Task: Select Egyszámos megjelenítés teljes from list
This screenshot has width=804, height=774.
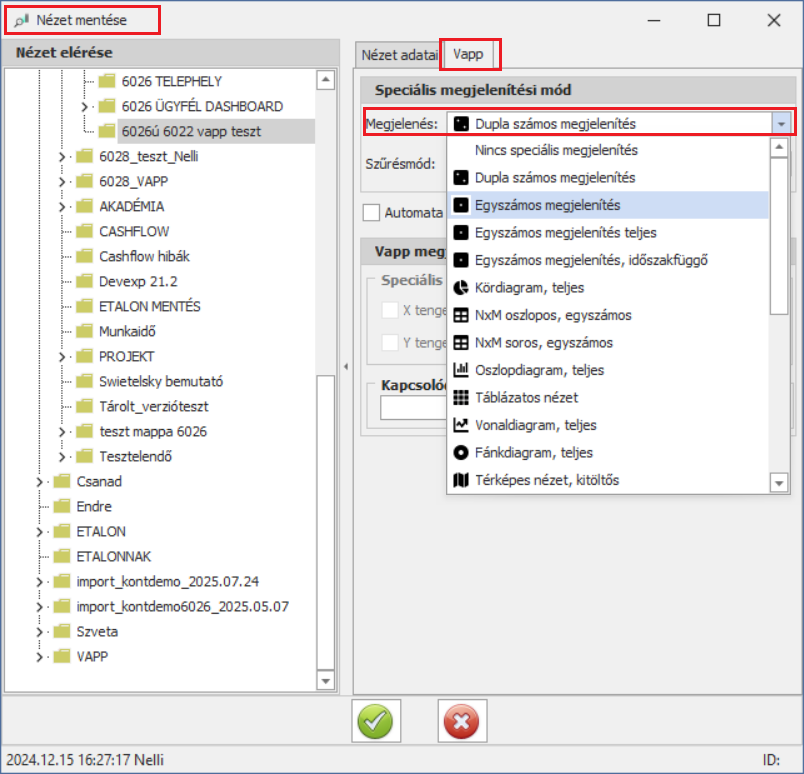Action: (566, 233)
